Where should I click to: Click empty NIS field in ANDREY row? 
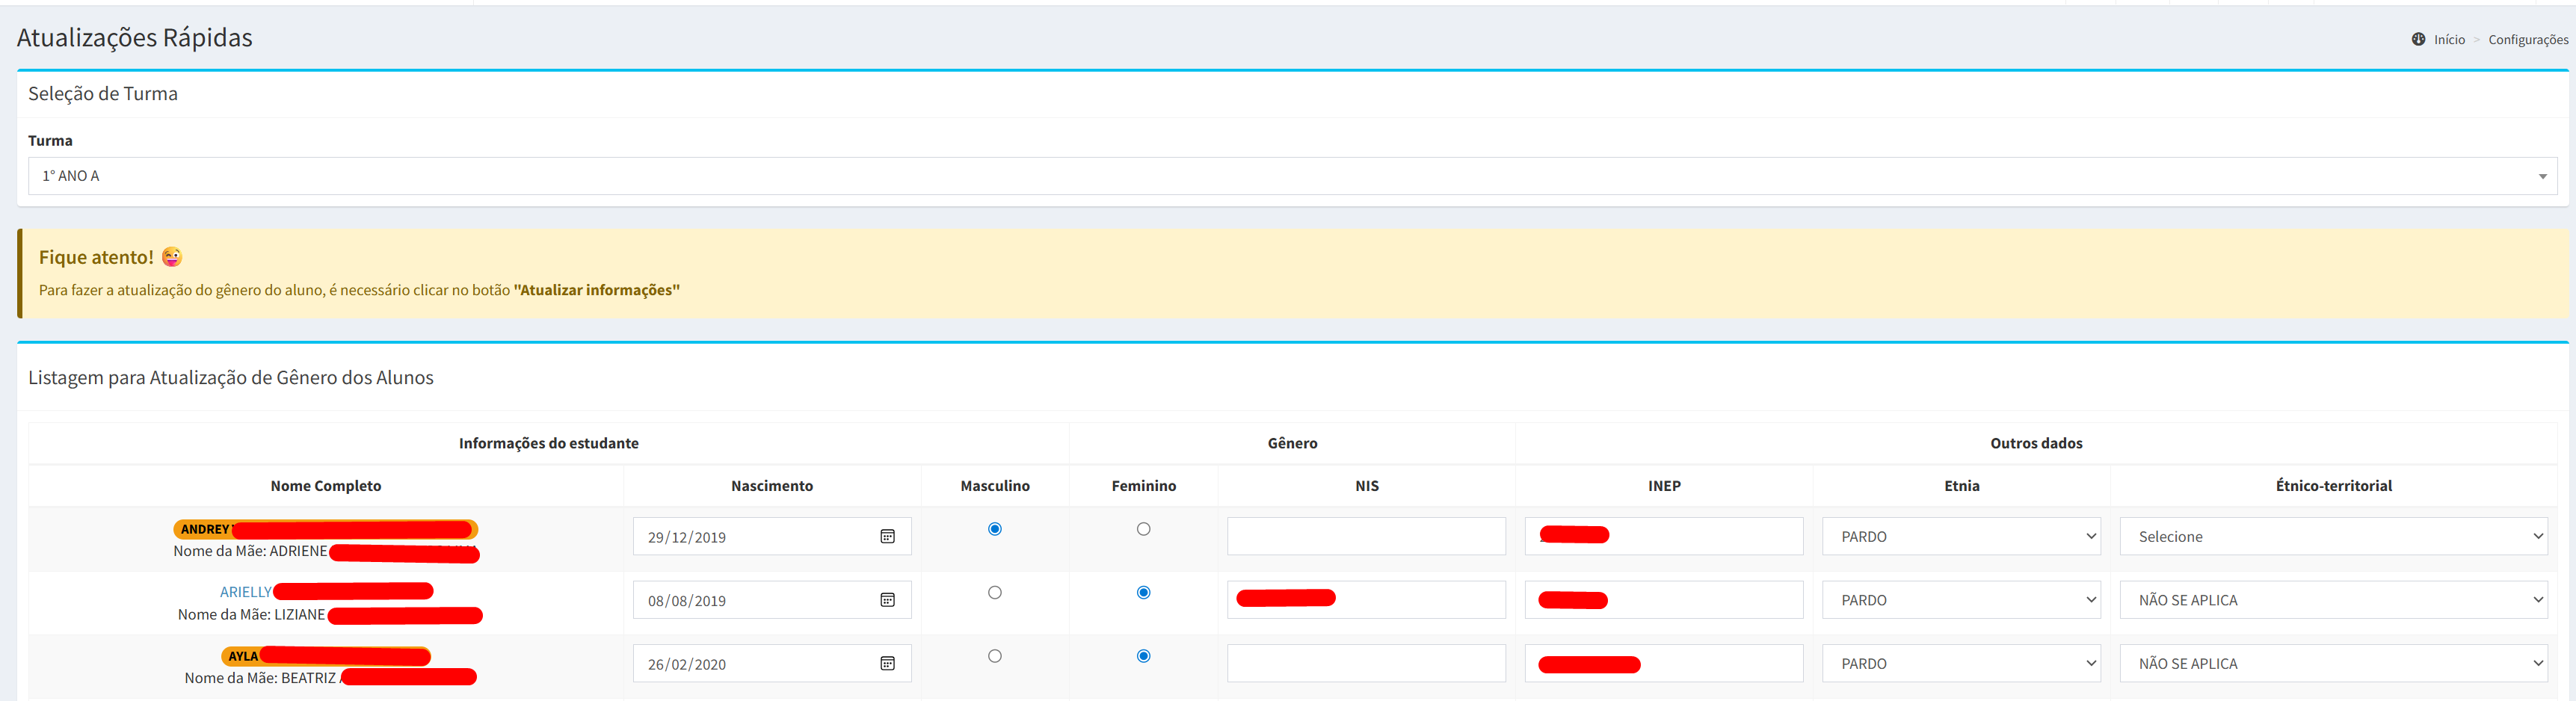1365,536
